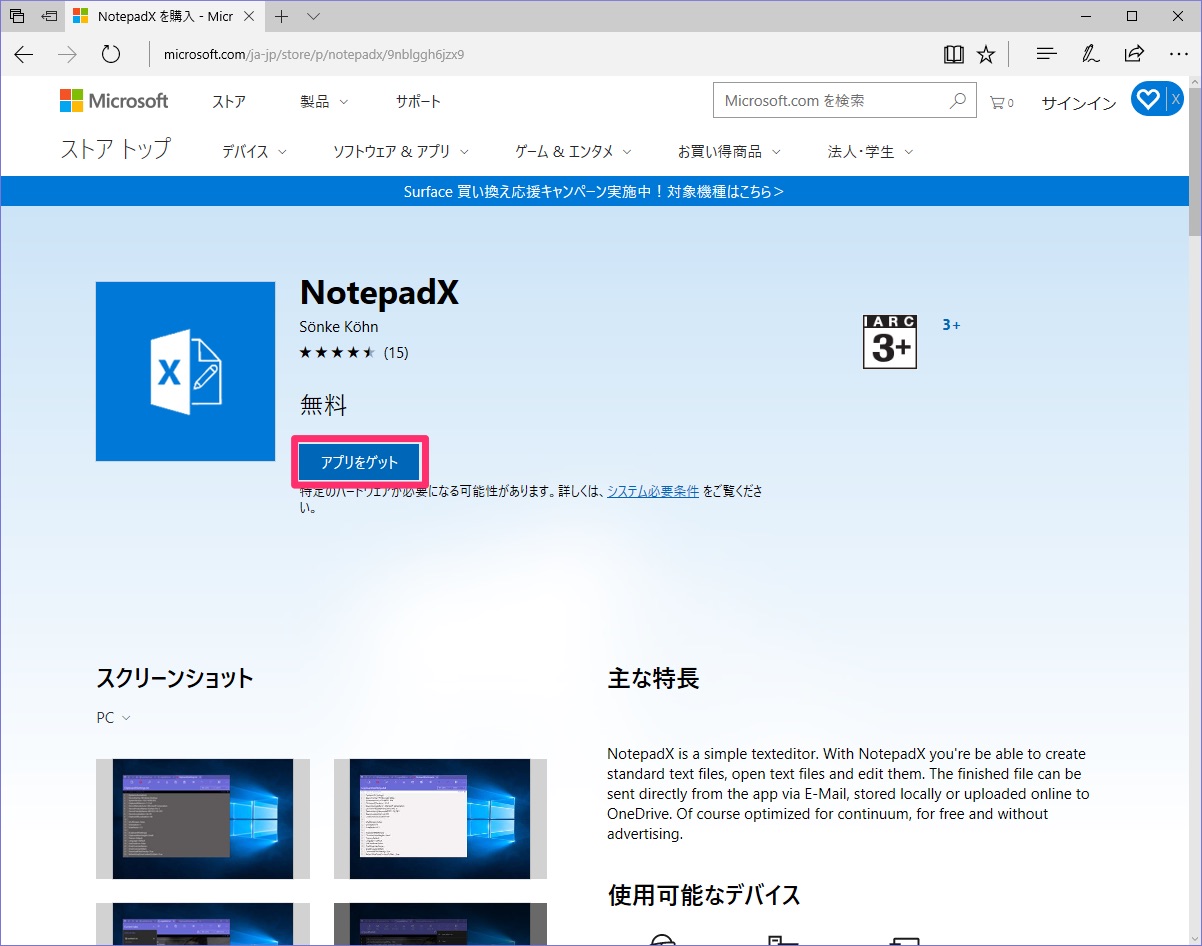Expand the ソフトウェア & アプリ menu
Viewport: 1202px width, 946px height.
click(400, 152)
